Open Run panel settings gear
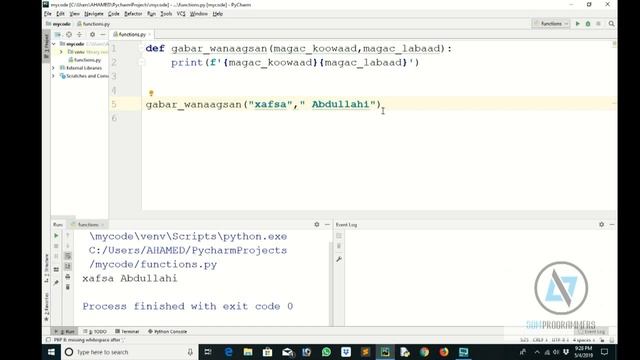This screenshot has width=640, height=360. (317, 224)
